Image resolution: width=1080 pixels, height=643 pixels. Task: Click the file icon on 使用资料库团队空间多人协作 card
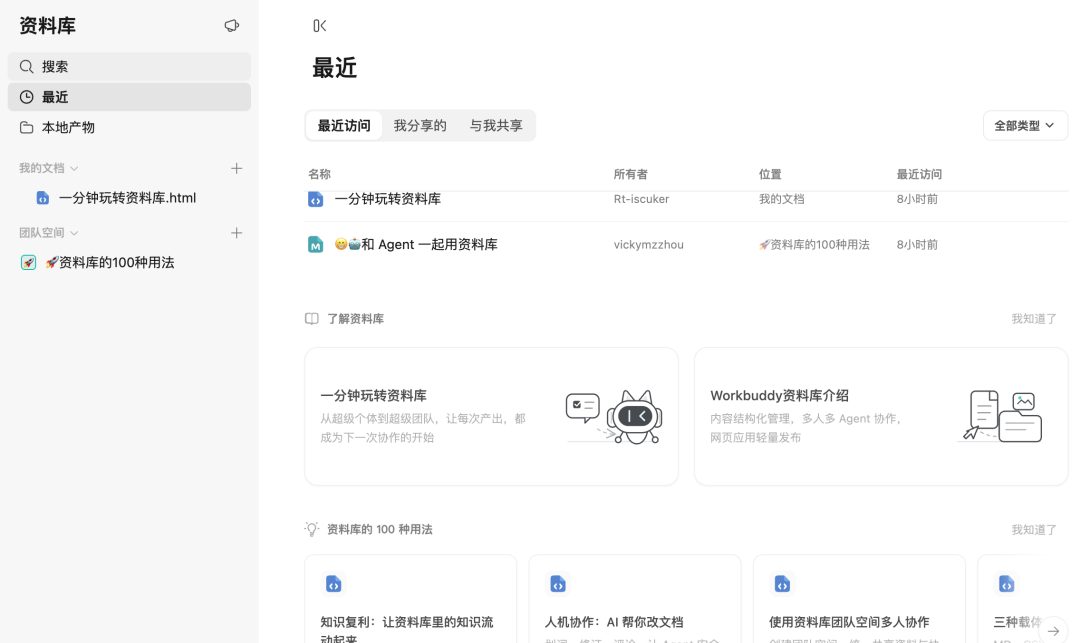click(x=782, y=584)
